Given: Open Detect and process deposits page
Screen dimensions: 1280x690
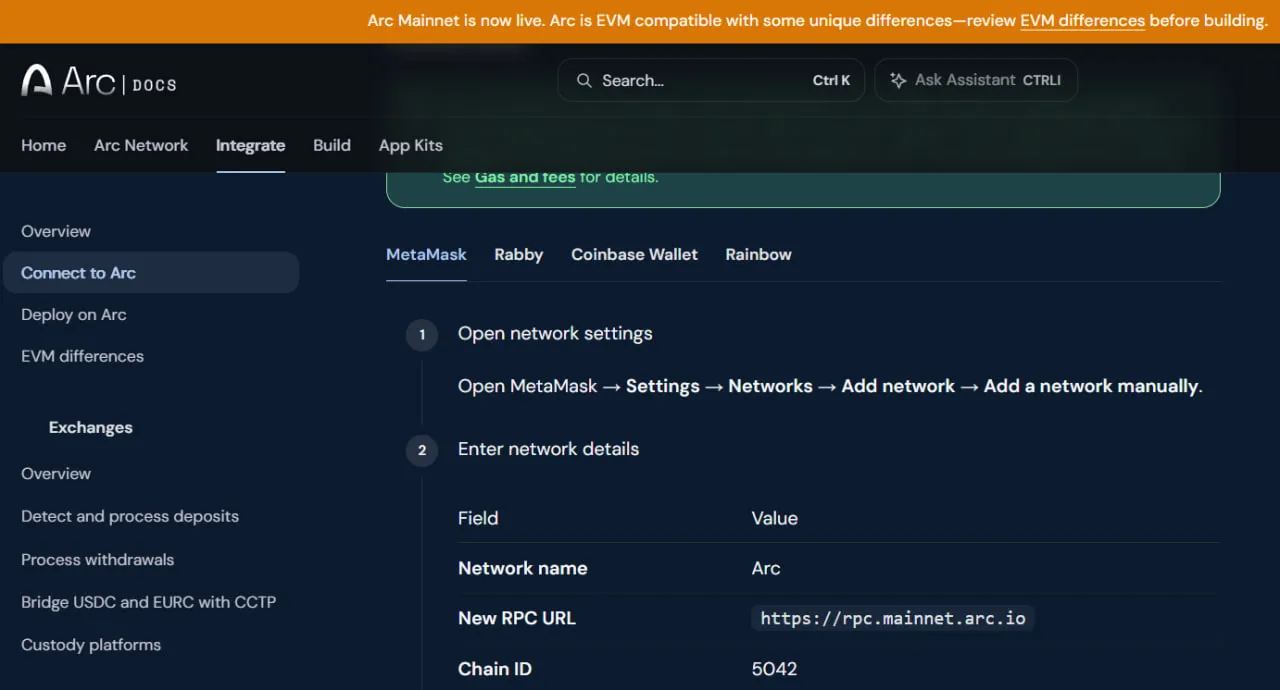Looking at the screenshot, I should (130, 516).
